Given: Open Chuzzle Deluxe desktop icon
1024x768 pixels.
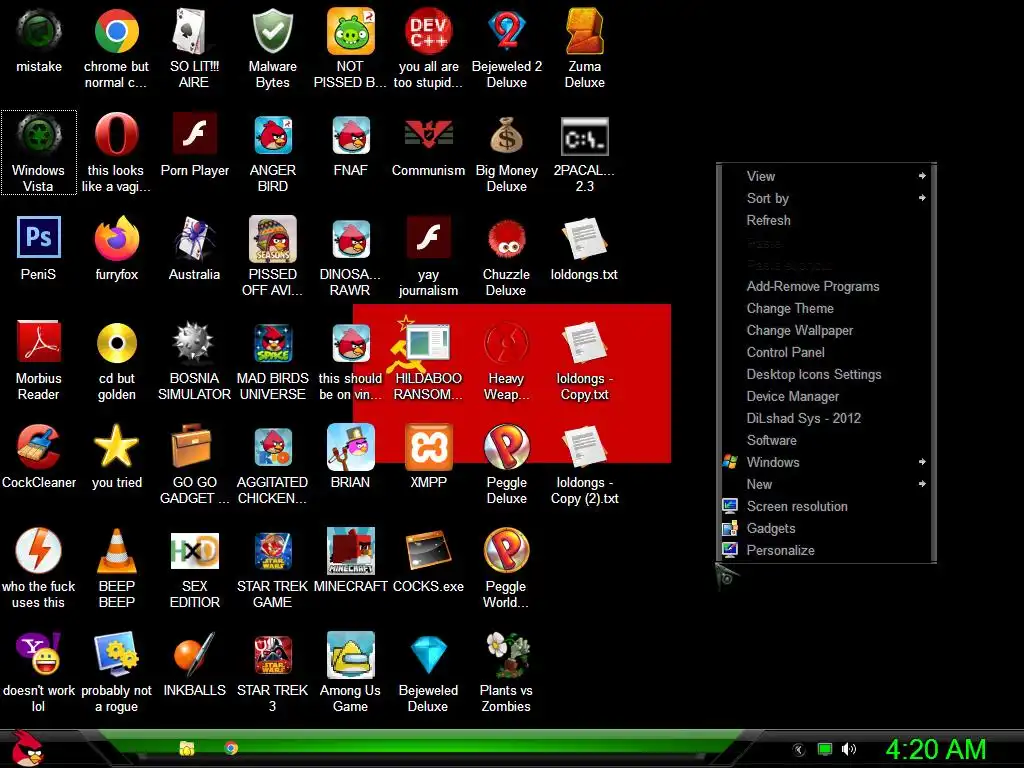Looking at the screenshot, I should pyautogui.click(x=506, y=240).
